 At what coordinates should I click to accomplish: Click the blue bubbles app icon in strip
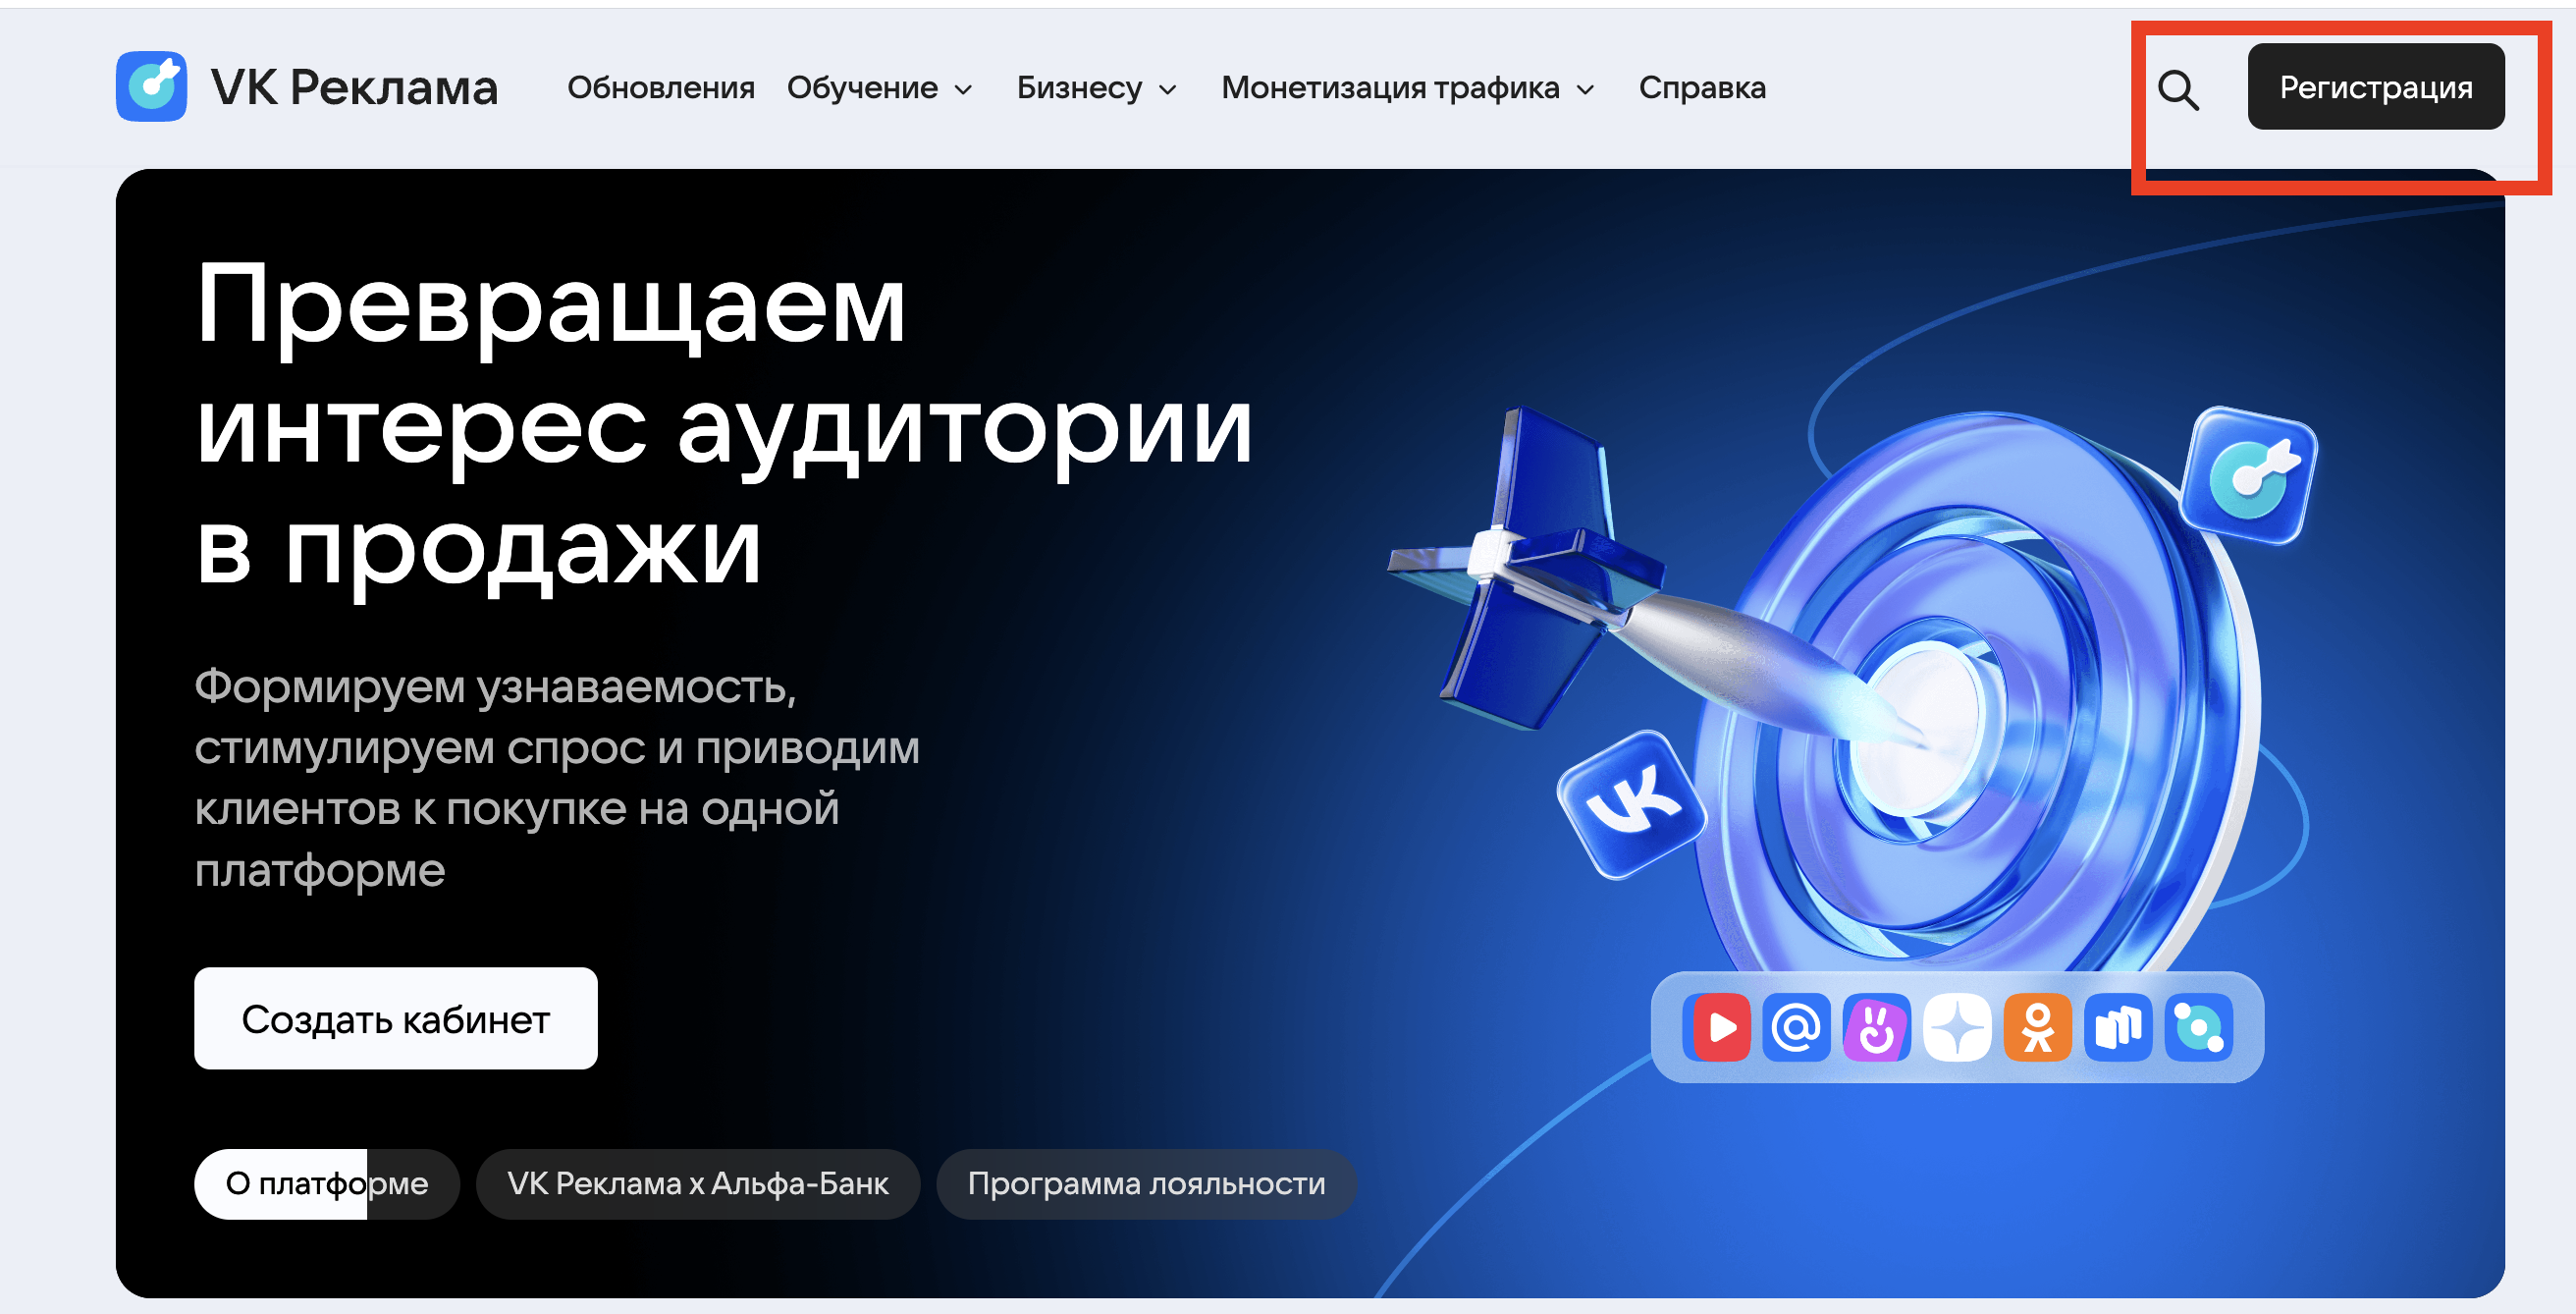tap(2198, 1027)
